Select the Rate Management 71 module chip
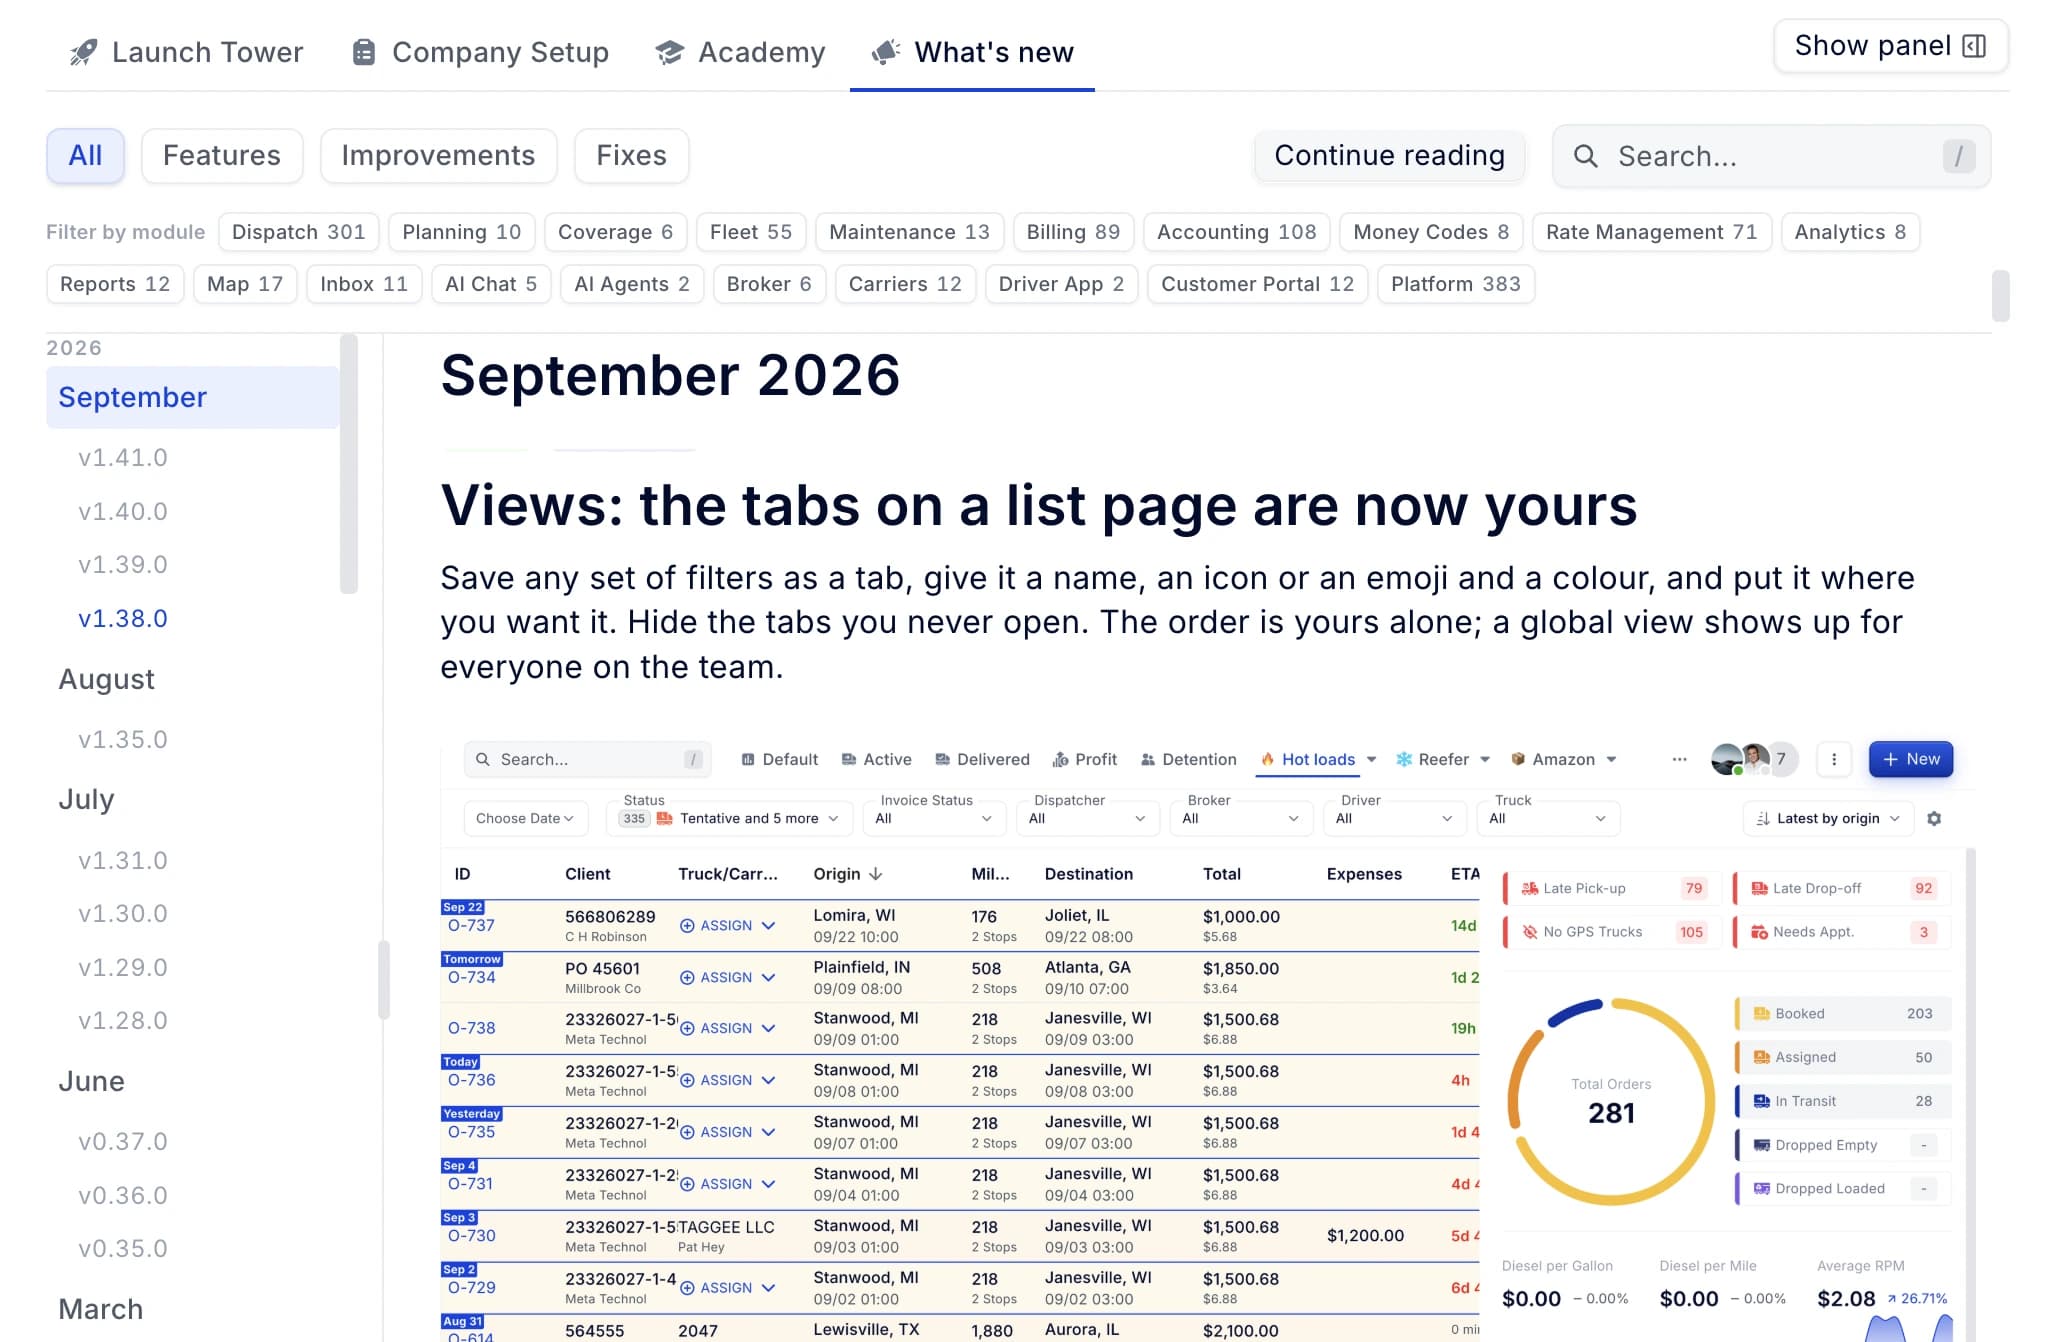This screenshot has height=1342, width=2058. point(1651,232)
